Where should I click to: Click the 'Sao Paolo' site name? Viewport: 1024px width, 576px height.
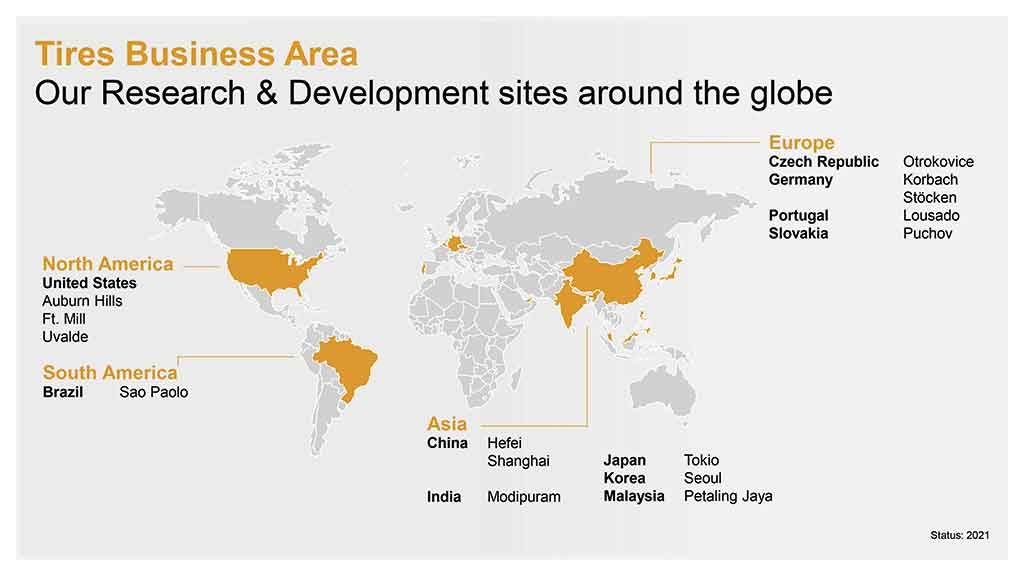click(x=153, y=392)
